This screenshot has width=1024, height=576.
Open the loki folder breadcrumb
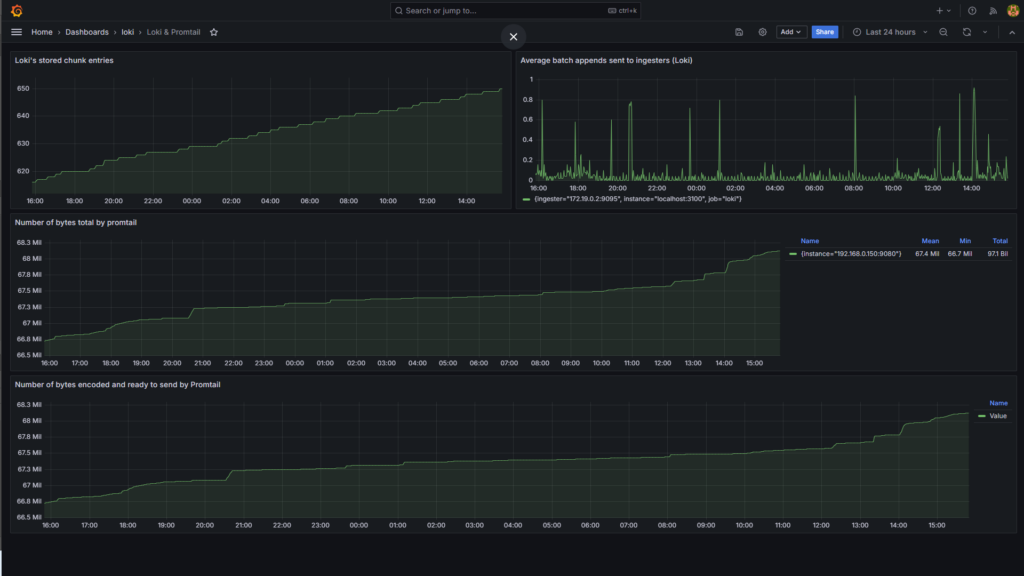click(x=127, y=32)
